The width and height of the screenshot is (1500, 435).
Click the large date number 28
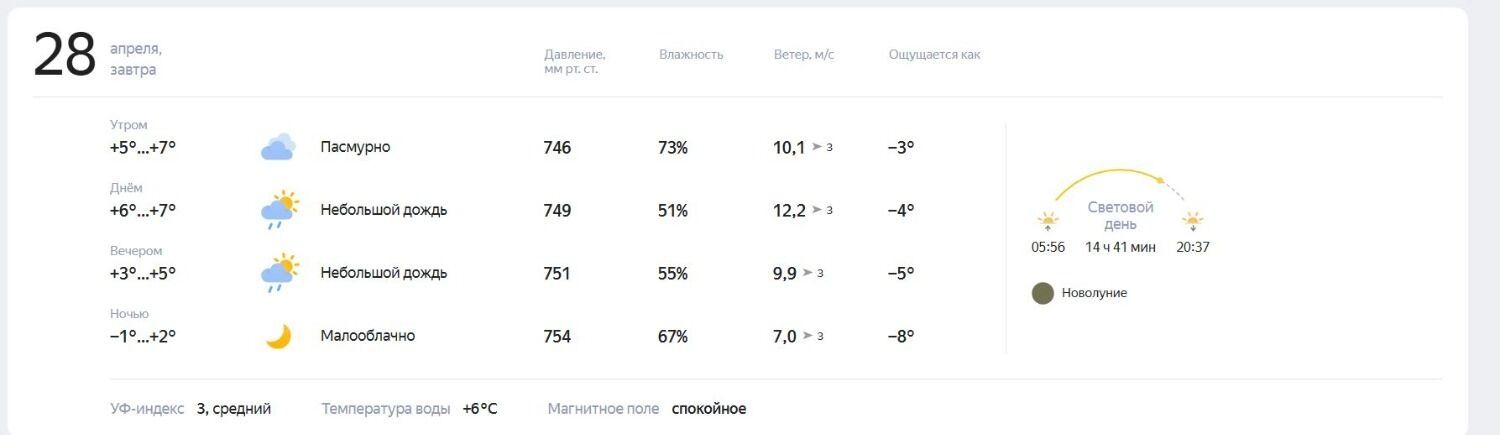(64, 56)
